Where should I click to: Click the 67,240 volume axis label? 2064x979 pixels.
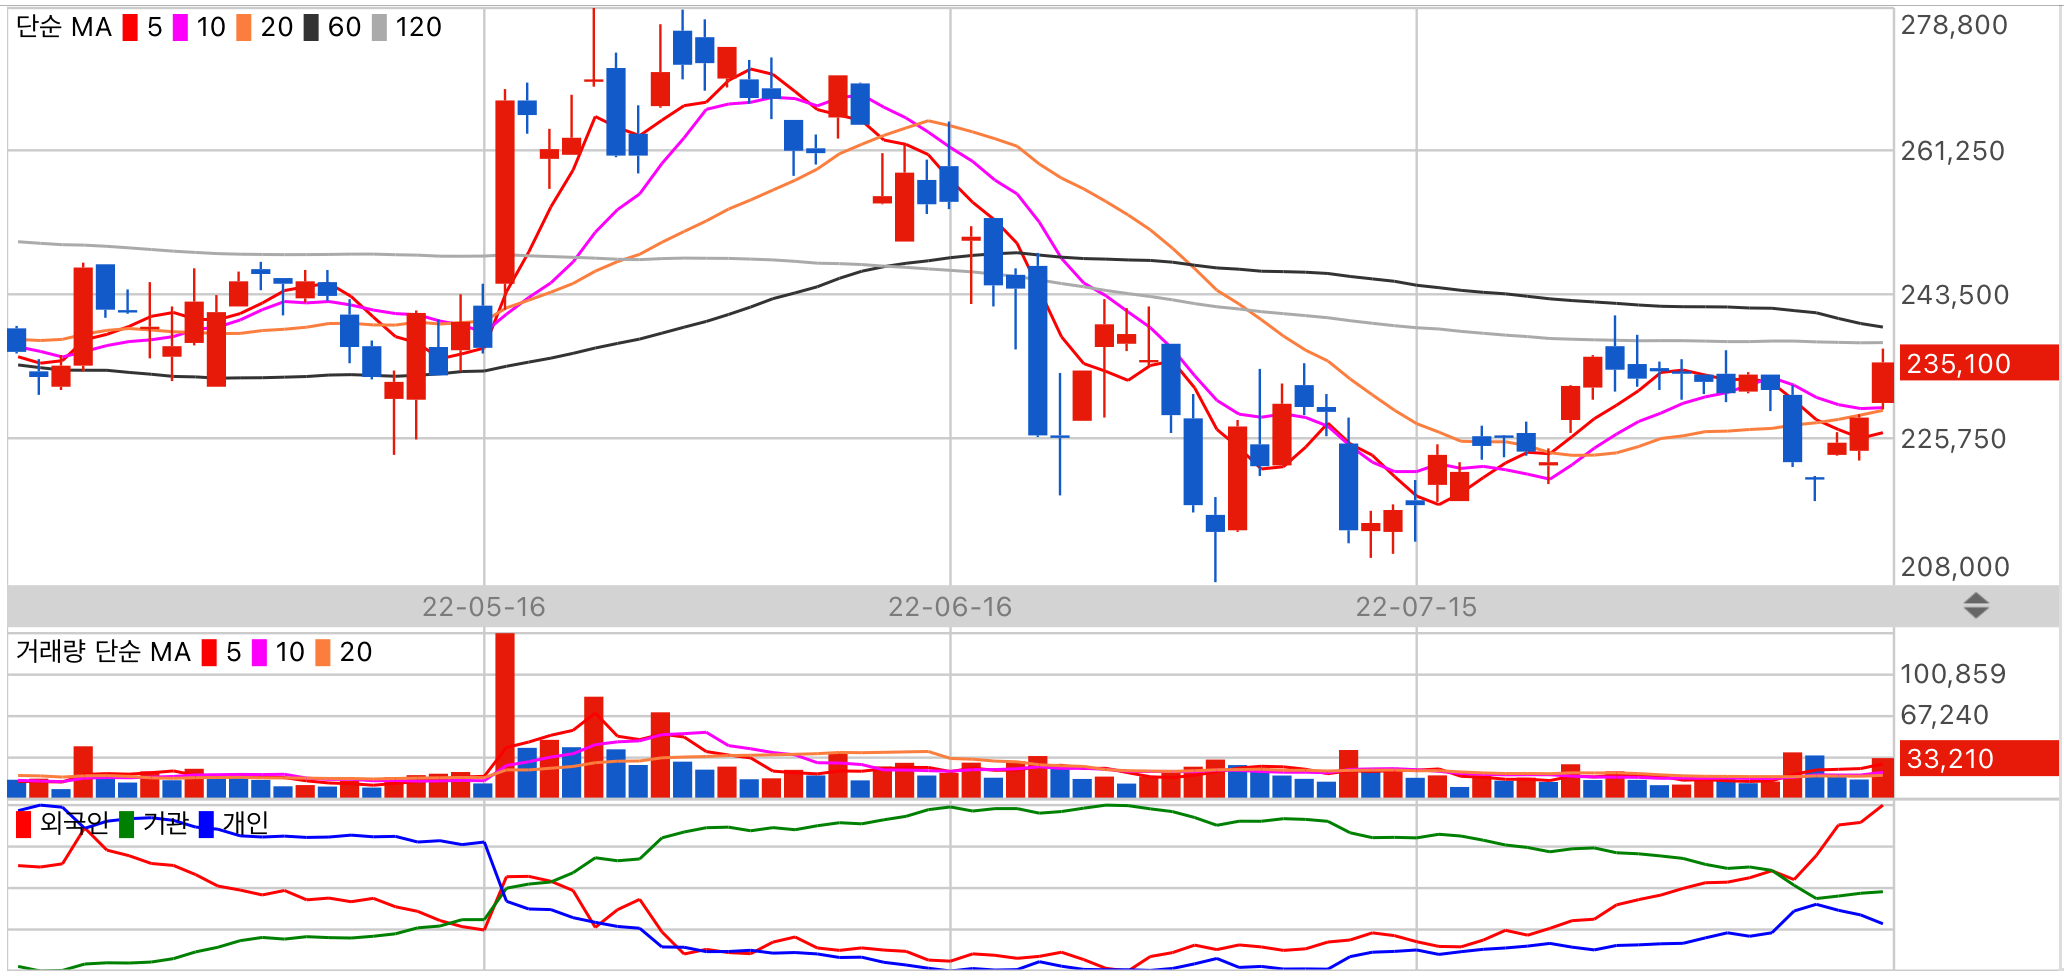pyautogui.click(x=1945, y=715)
